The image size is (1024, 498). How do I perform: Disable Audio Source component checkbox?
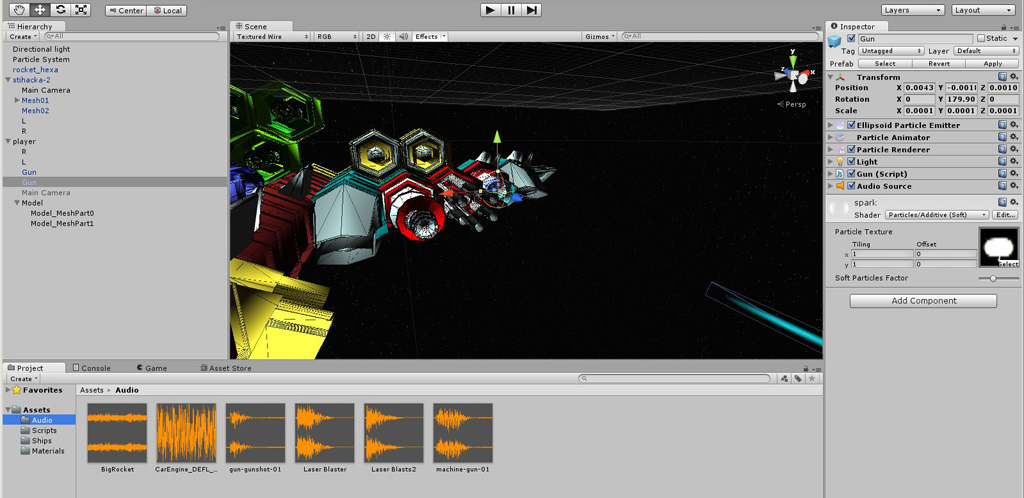click(x=851, y=186)
